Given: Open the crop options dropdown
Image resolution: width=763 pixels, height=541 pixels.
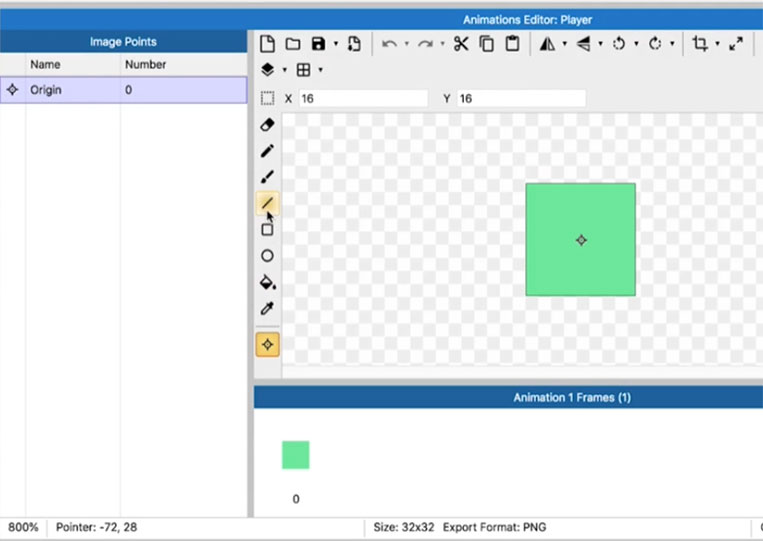Looking at the screenshot, I should coord(717,44).
